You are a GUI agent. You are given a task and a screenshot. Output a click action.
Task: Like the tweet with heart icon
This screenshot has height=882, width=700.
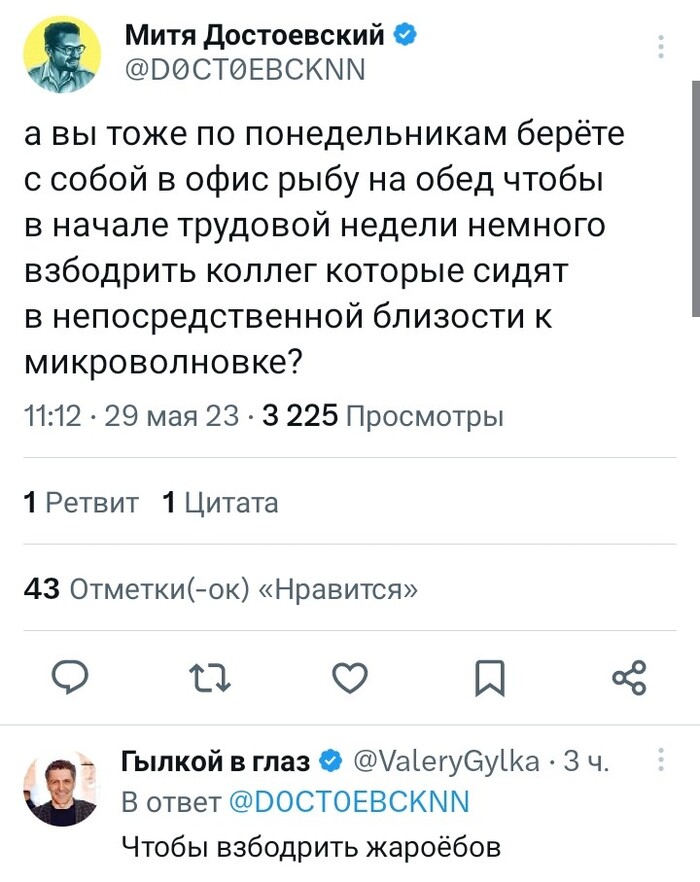(x=348, y=680)
